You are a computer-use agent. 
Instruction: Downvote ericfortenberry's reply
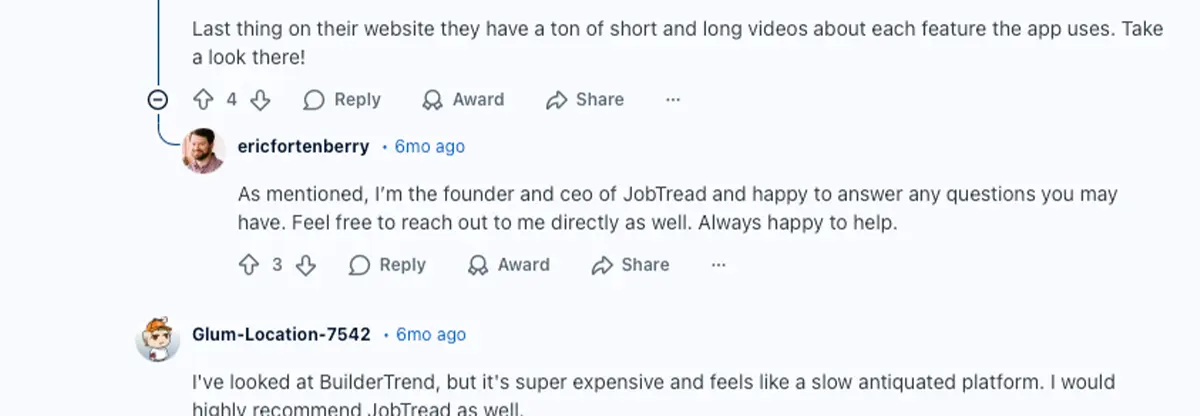[x=306, y=265]
